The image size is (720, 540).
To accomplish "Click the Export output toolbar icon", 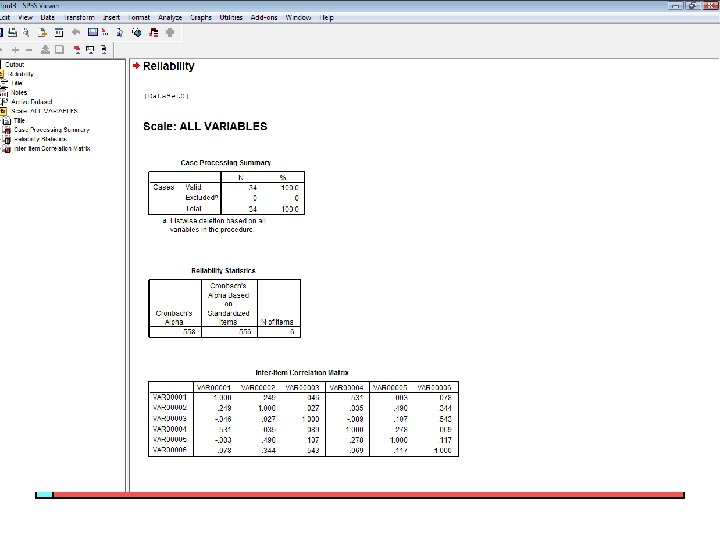I will click(x=42, y=32).
